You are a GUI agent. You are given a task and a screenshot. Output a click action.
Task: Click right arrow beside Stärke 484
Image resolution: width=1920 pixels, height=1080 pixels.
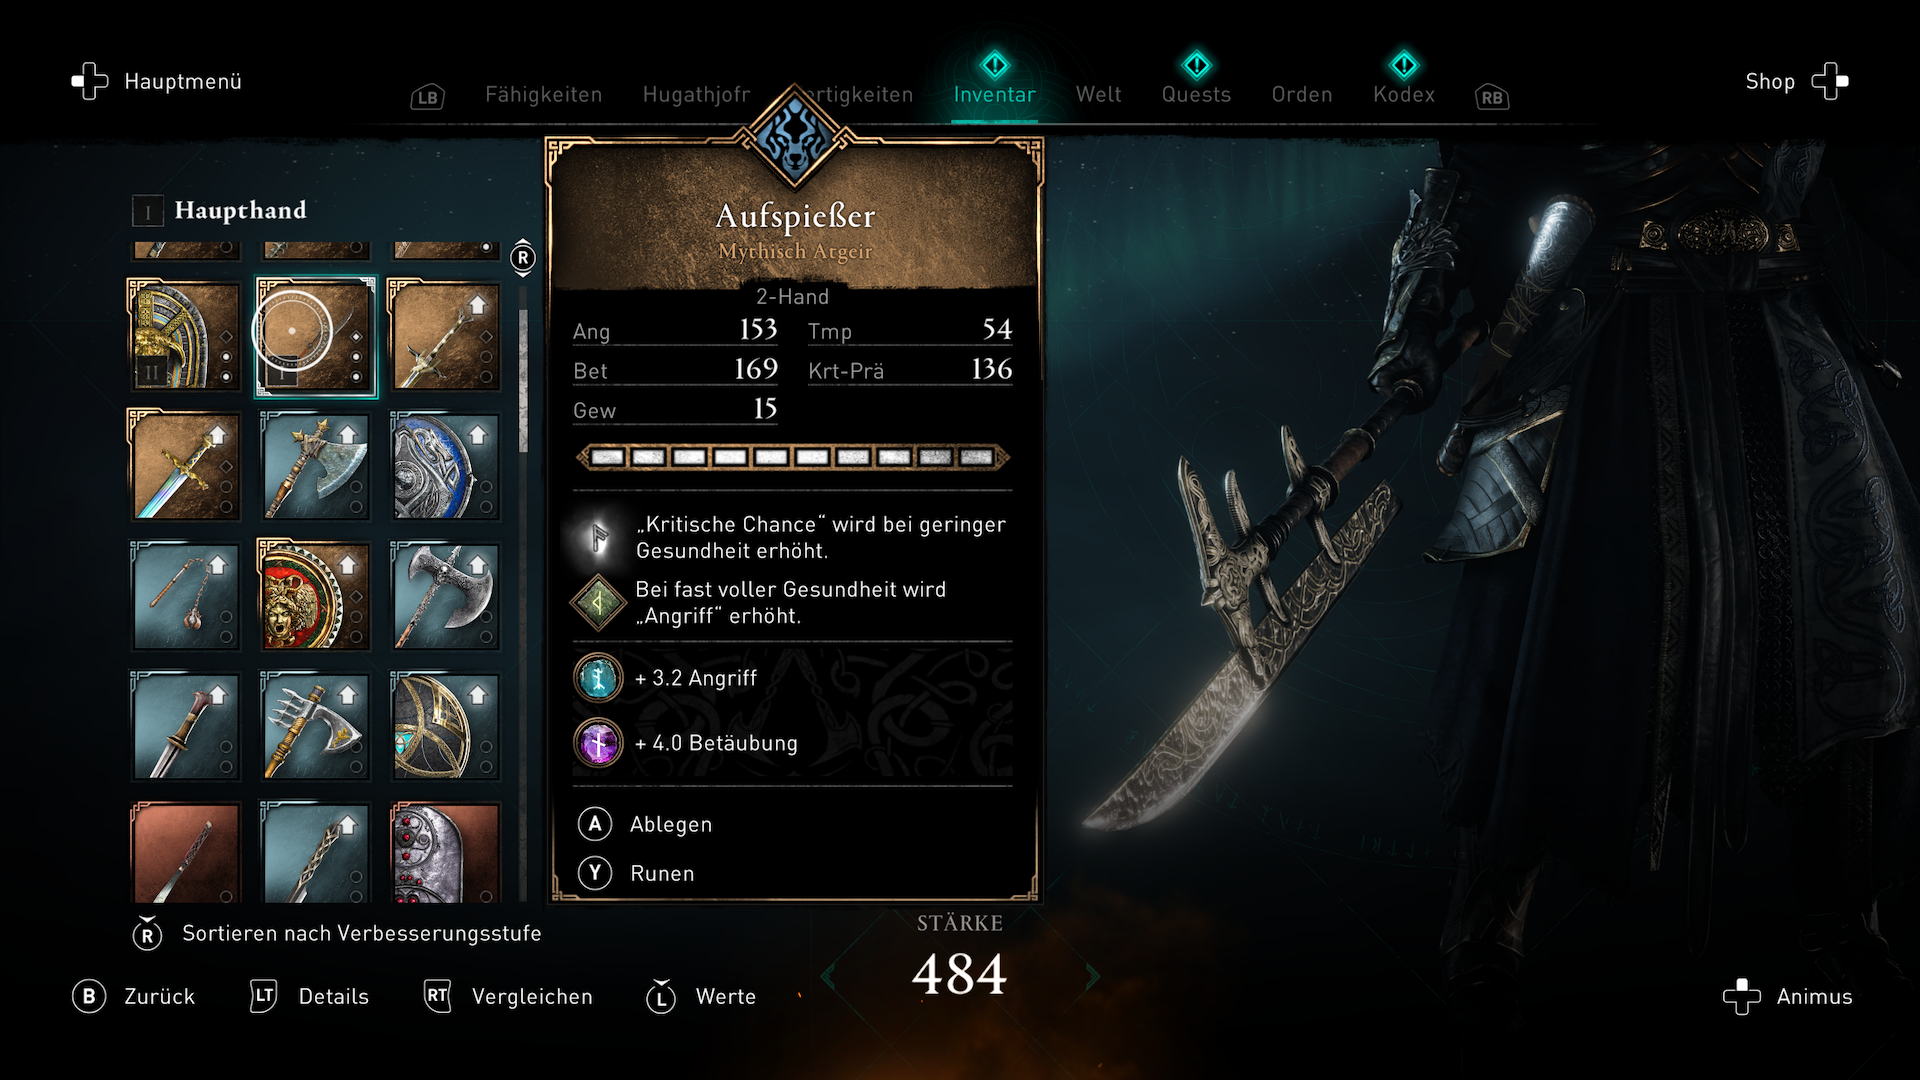[1092, 975]
